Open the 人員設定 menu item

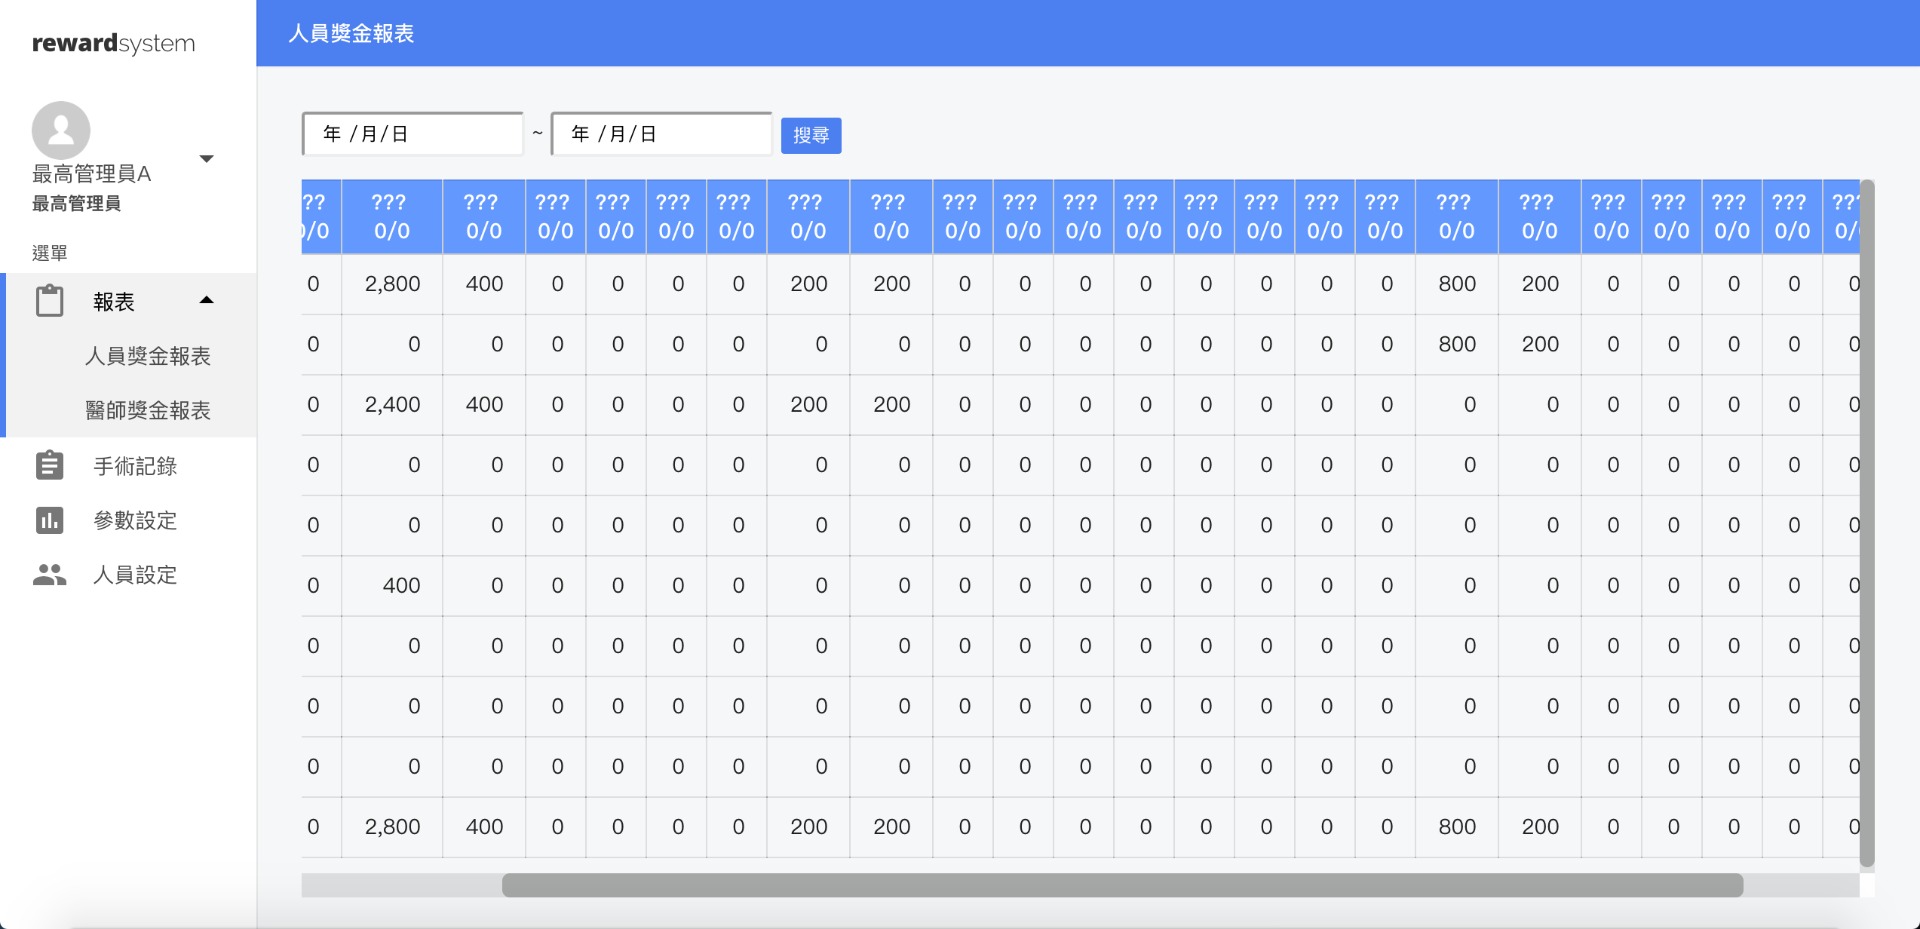coord(135,575)
